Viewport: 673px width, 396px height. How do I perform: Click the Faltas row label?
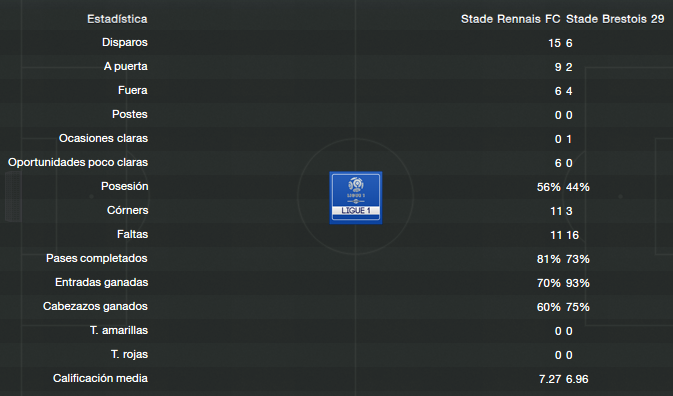pos(133,235)
